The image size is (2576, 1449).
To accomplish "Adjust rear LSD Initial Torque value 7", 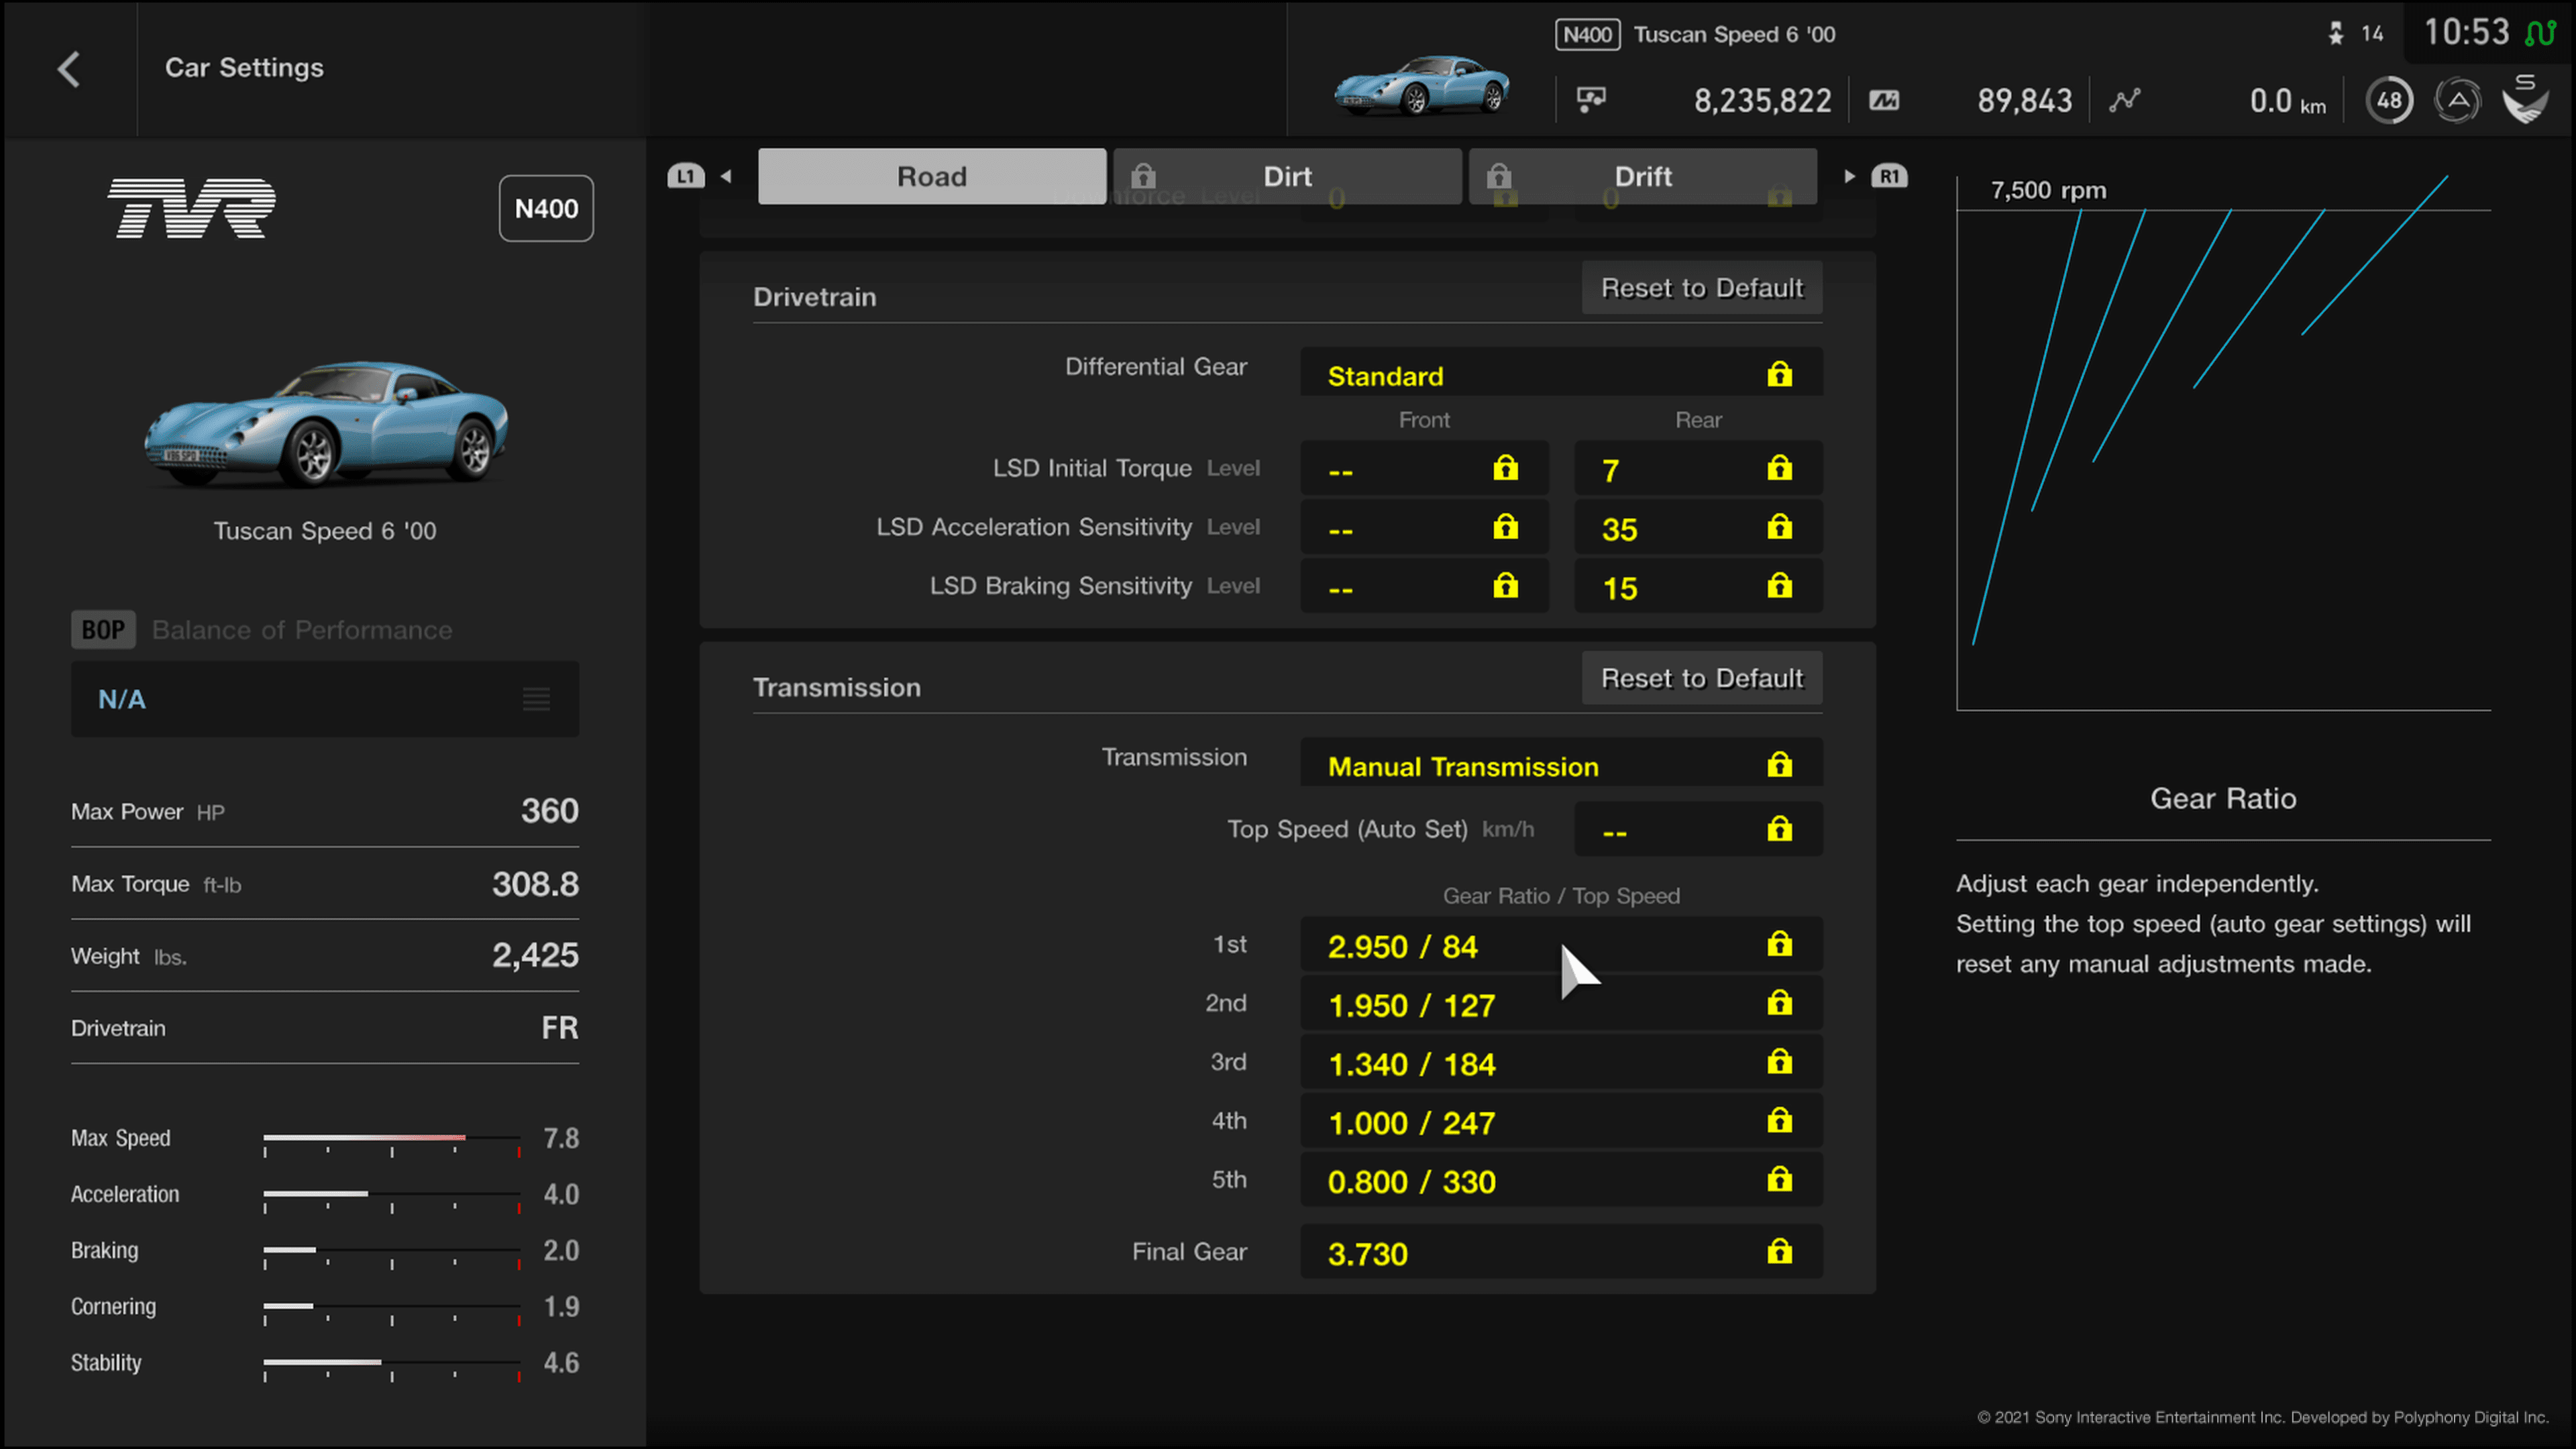I will coord(1698,468).
